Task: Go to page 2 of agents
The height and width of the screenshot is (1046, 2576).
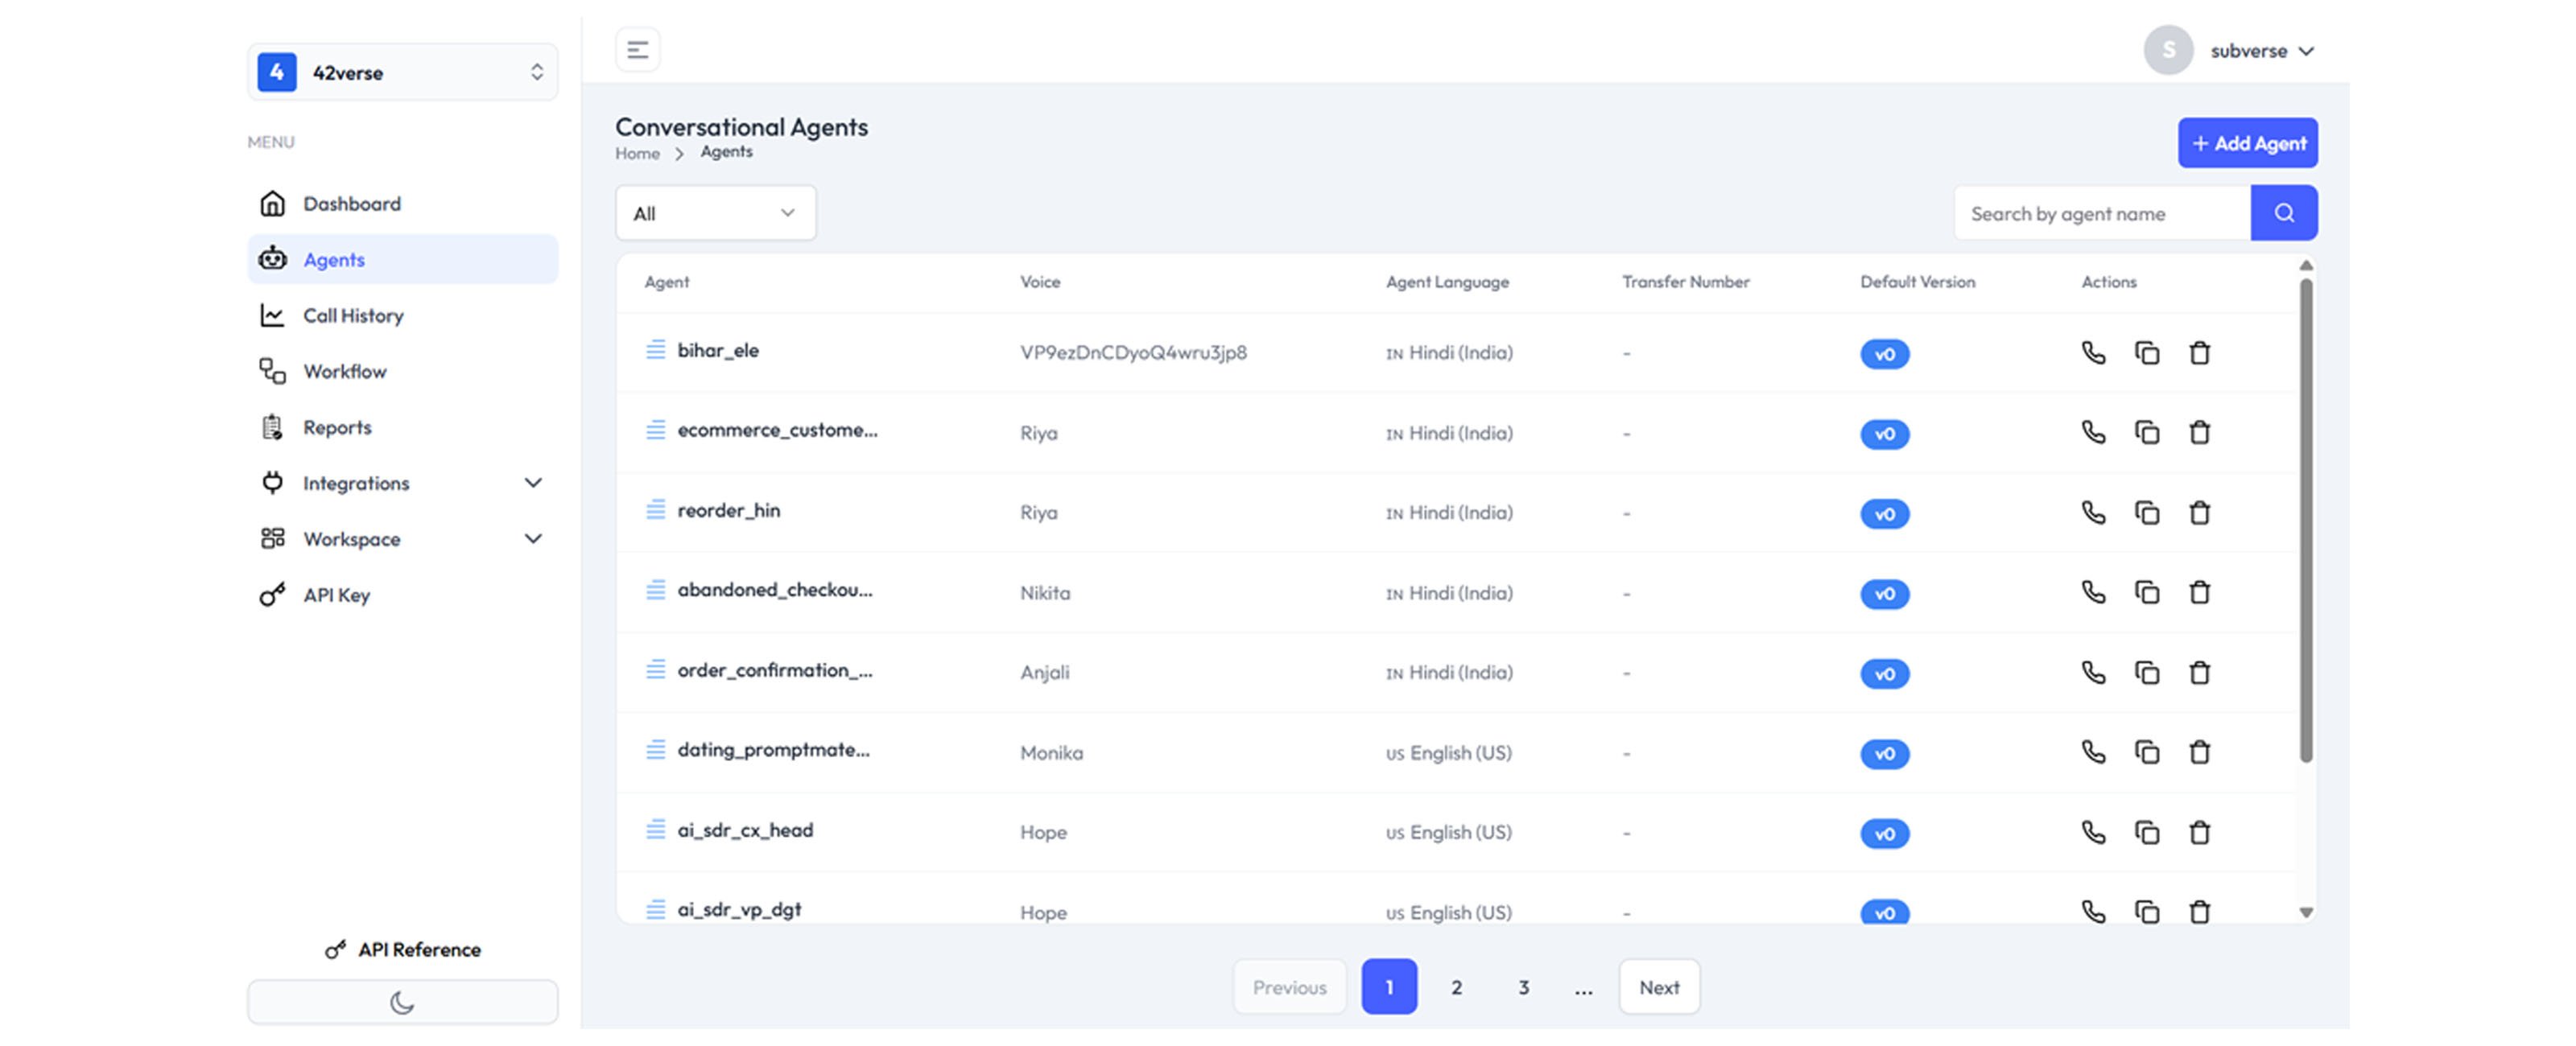Action: point(1456,987)
